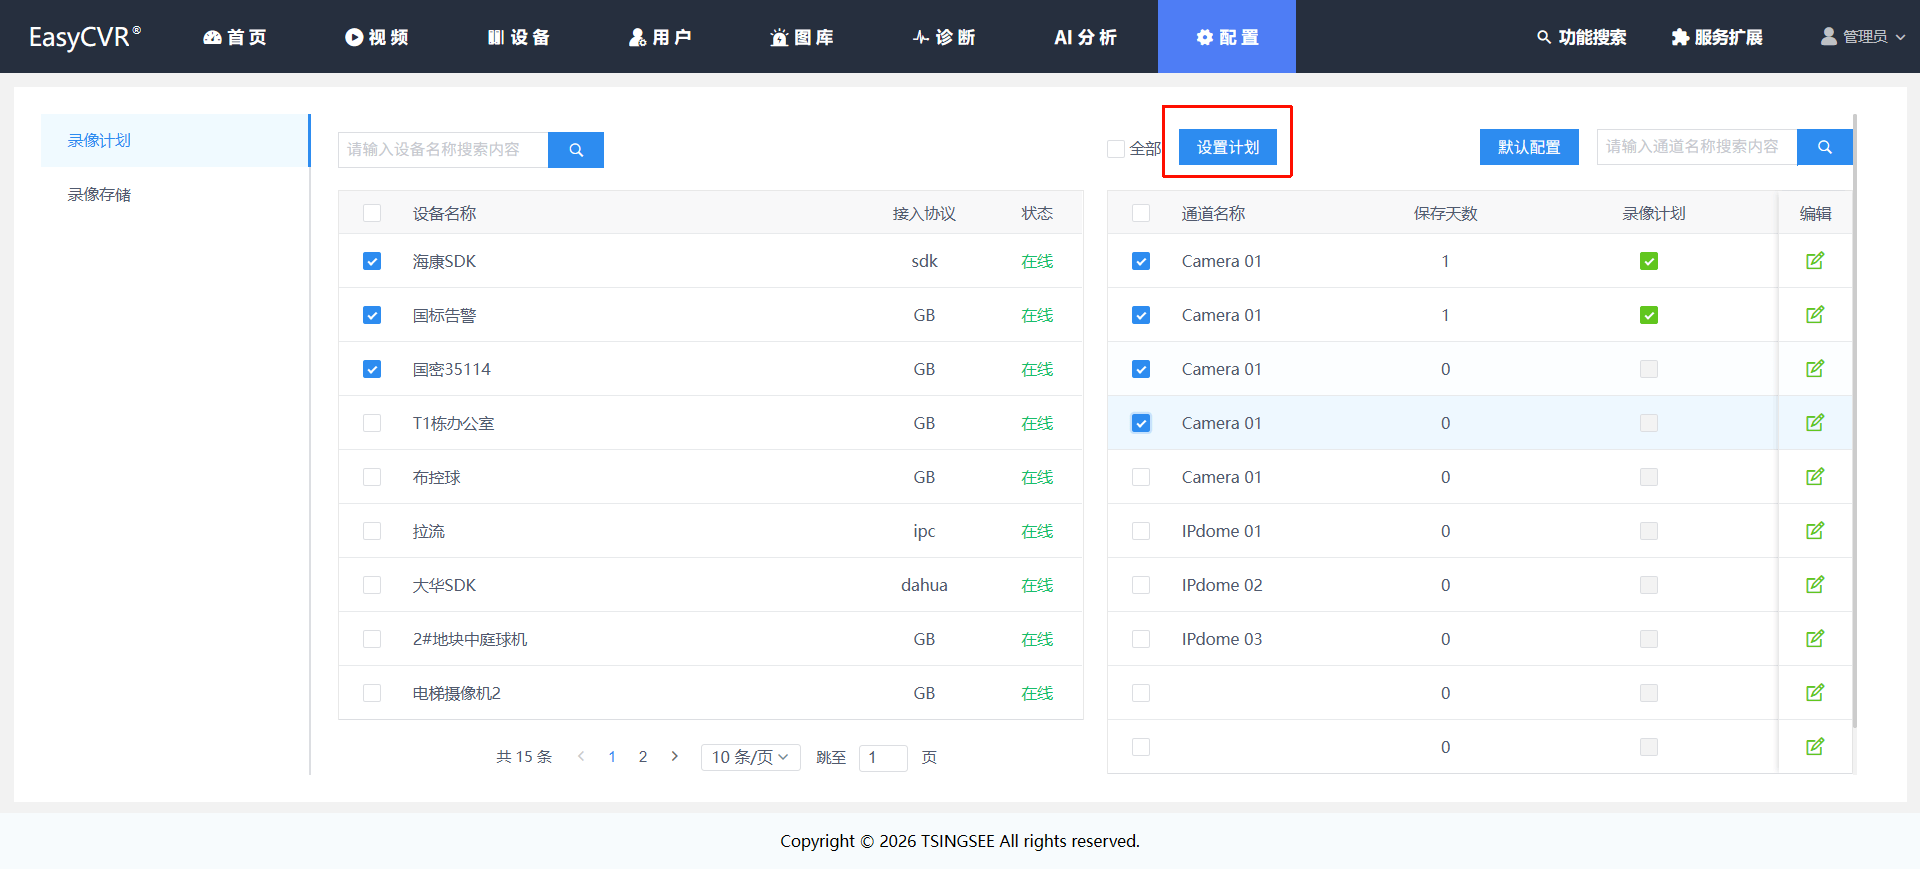
Task: Open the 功能搜索 function search
Action: click(1581, 37)
